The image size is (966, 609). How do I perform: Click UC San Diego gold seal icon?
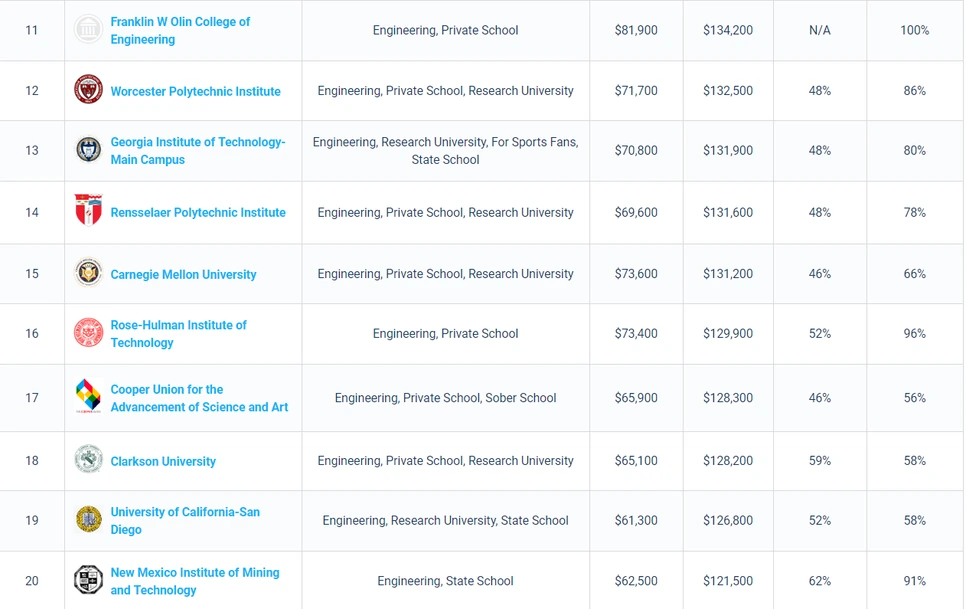(88, 519)
